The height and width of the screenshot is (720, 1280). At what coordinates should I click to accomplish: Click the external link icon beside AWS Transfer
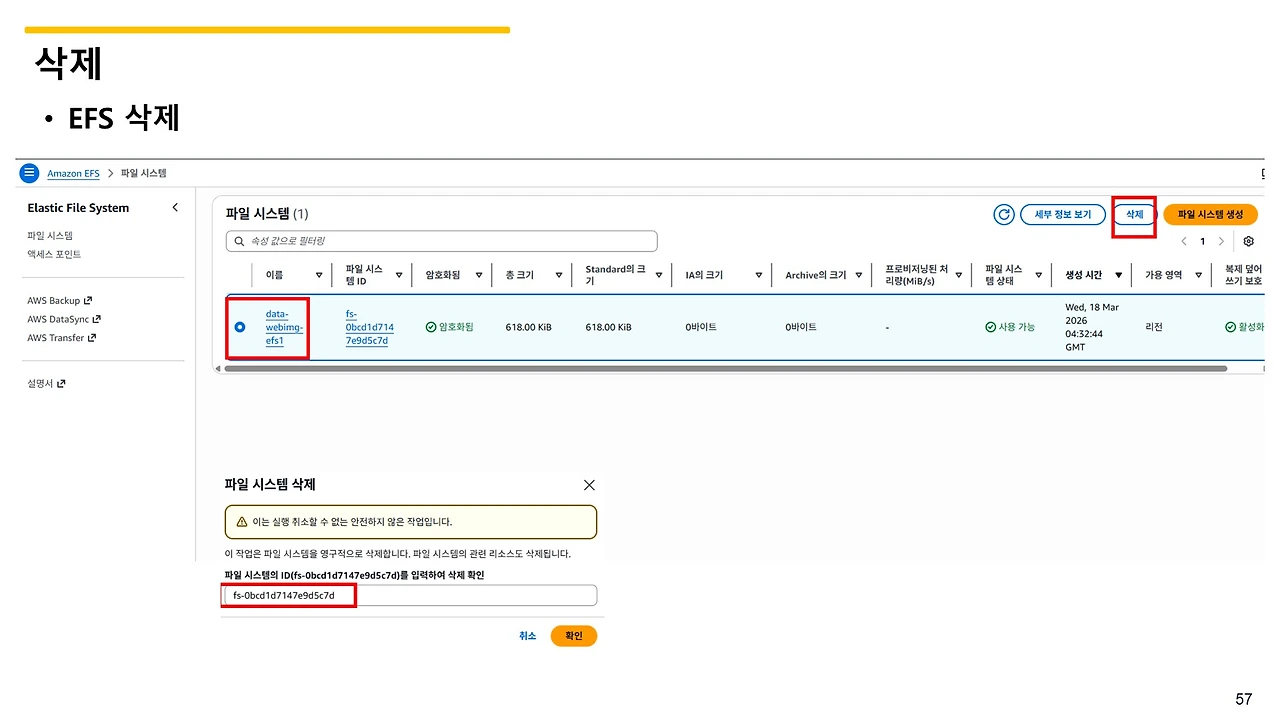point(92,338)
